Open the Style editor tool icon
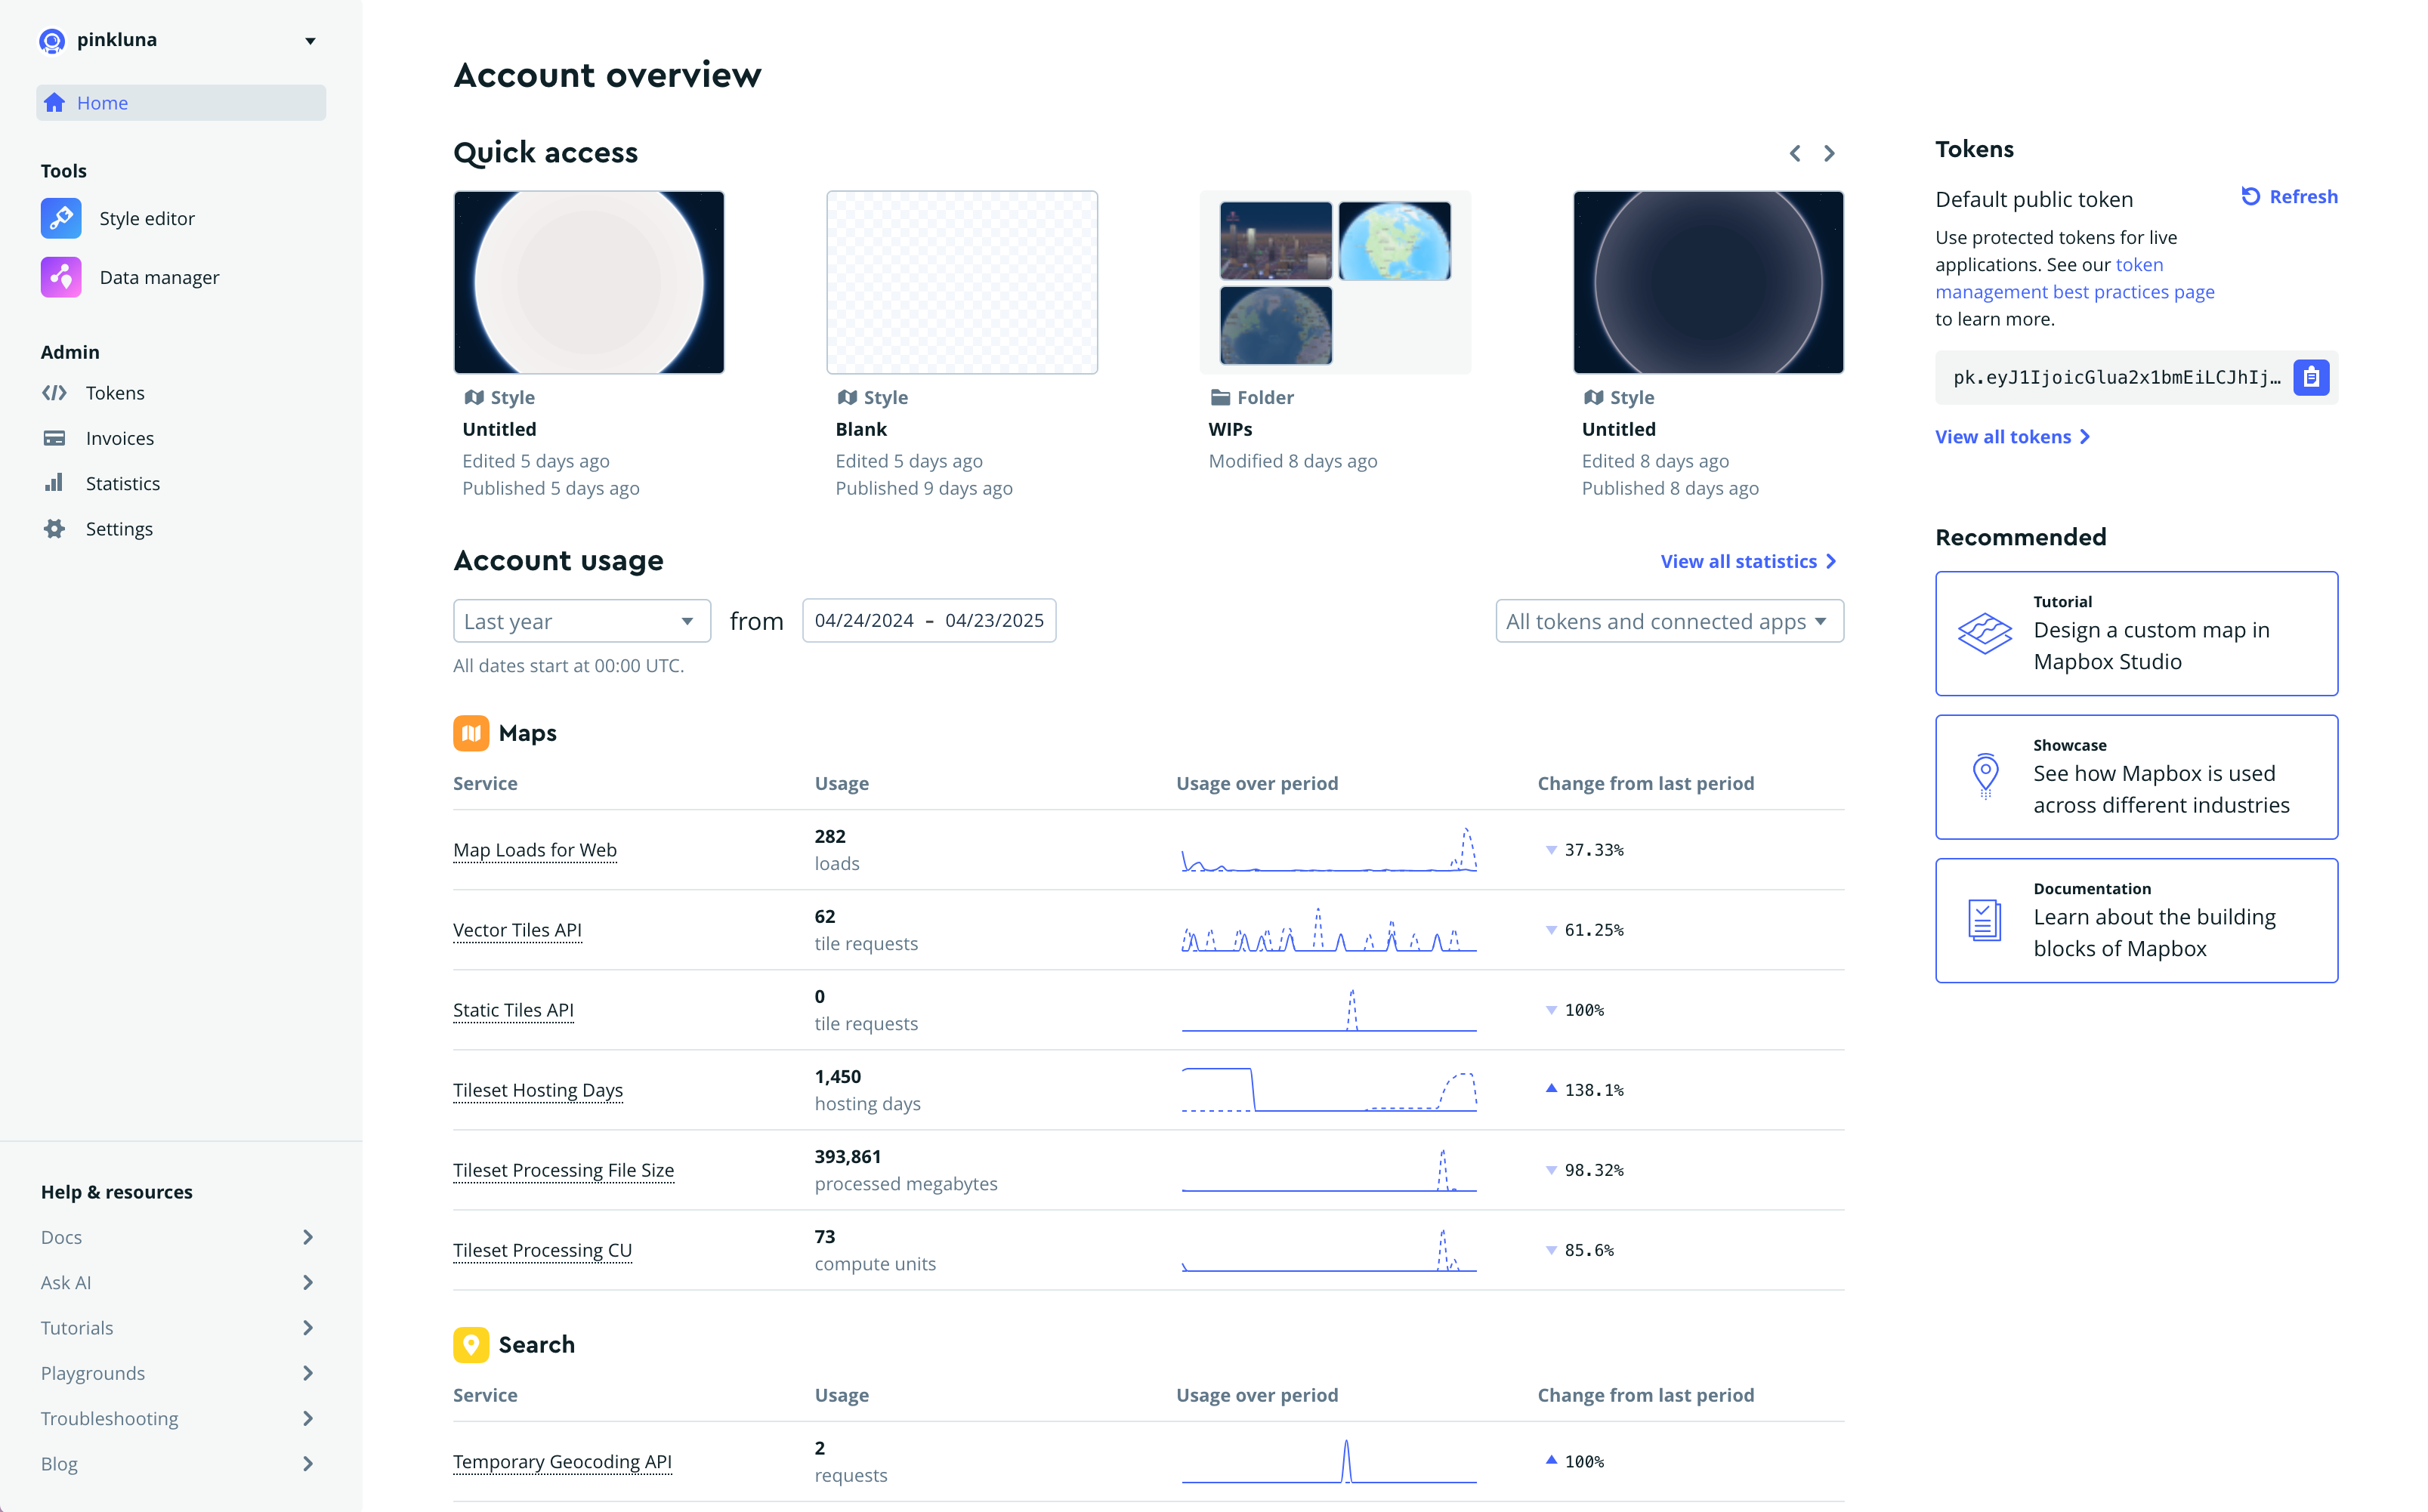The width and height of the screenshot is (2428, 1512). tap(61, 218)
